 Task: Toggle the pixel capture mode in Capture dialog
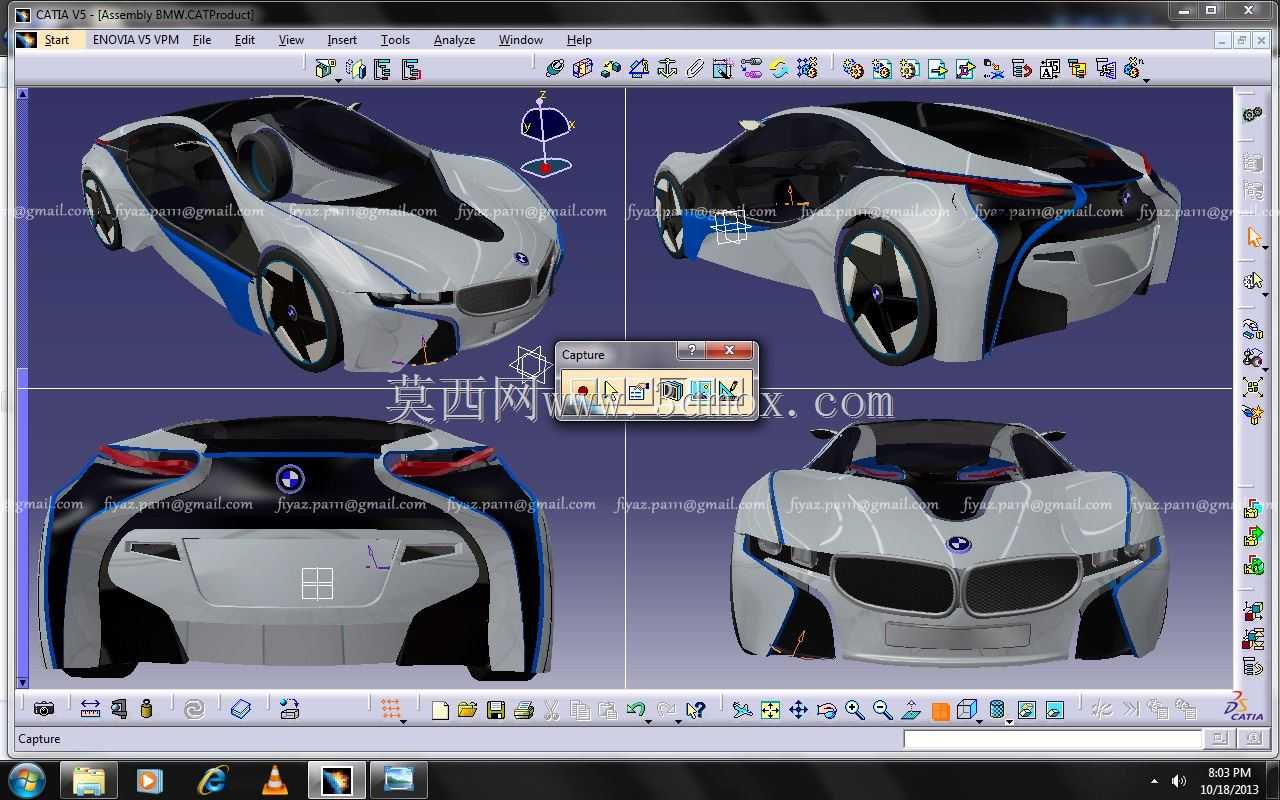click(672, 390)
